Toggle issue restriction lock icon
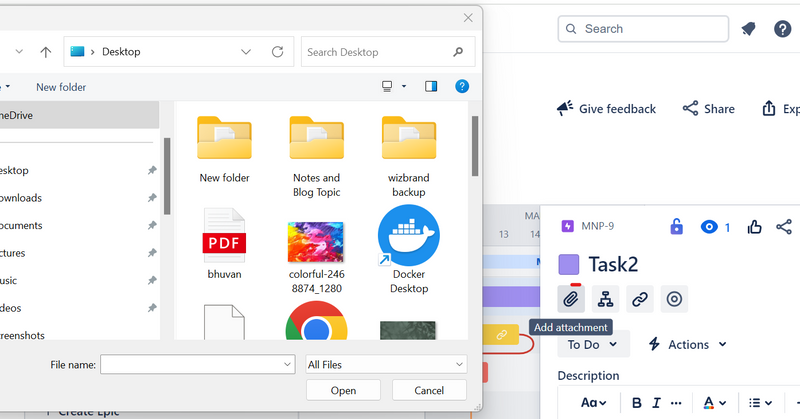The height and width of the screenshot is (419, 800). click(x=676, y=227)
